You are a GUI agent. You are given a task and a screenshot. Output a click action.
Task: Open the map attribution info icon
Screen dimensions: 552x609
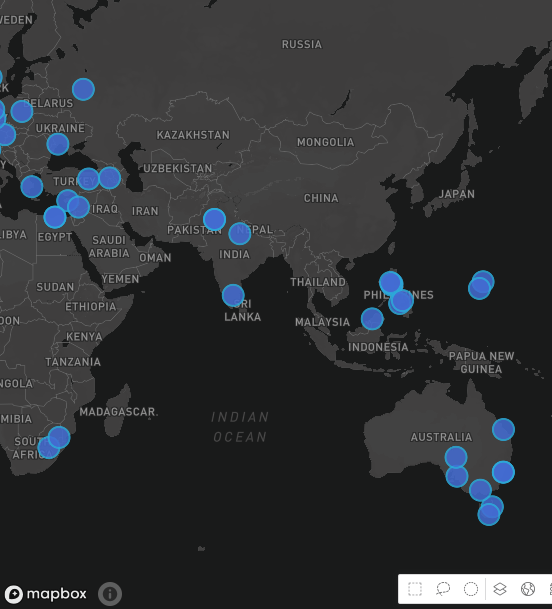(110, 593)
